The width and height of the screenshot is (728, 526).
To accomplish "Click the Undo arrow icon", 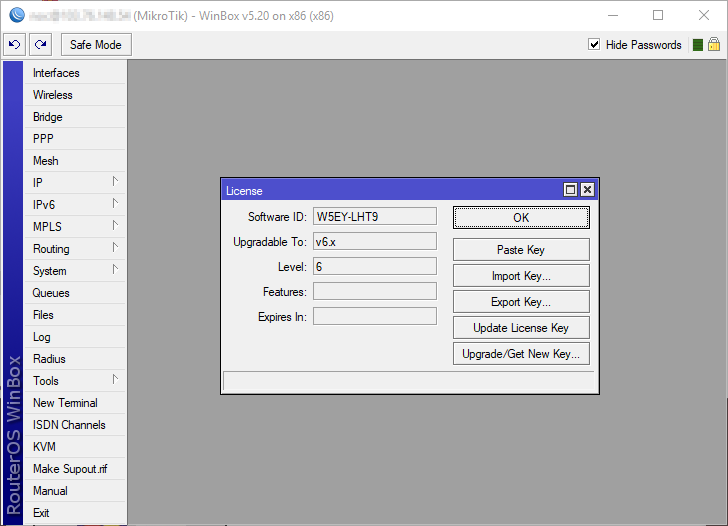I will 14,45.
